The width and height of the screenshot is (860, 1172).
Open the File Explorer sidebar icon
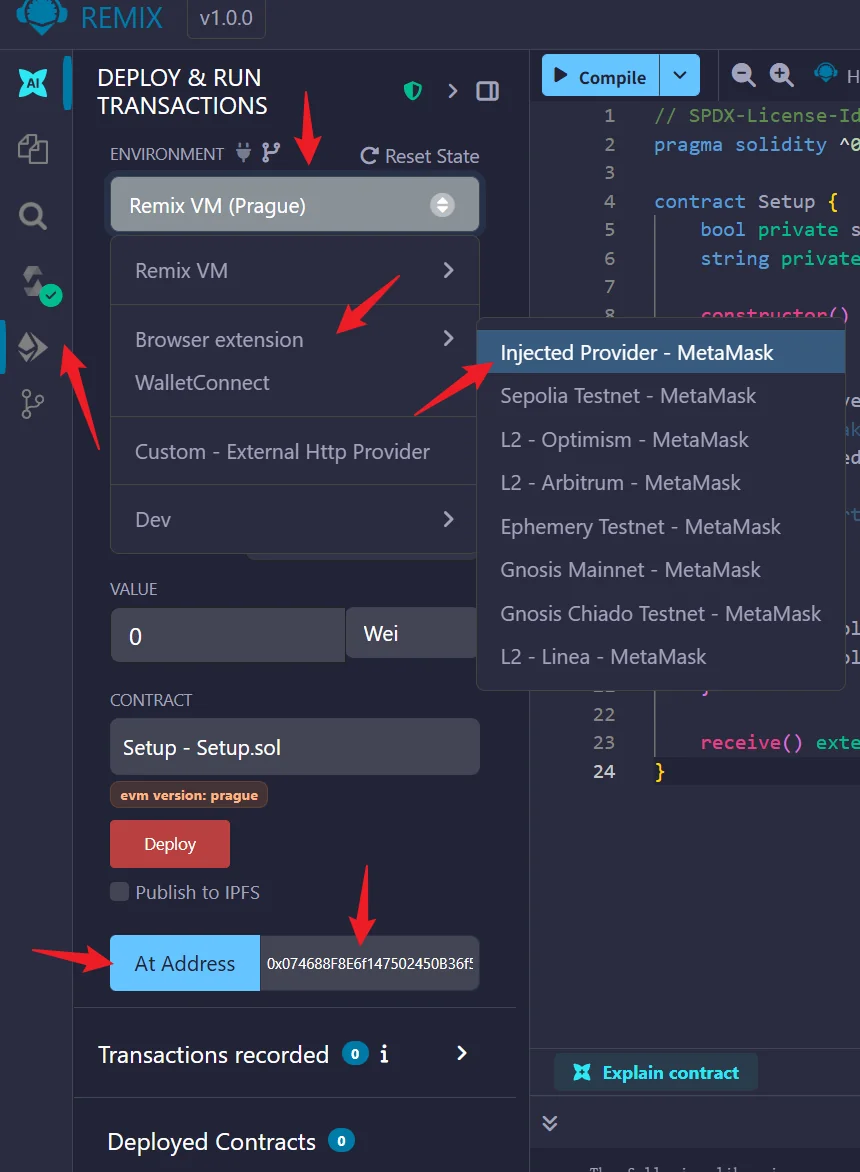click(x=33, y=150)
